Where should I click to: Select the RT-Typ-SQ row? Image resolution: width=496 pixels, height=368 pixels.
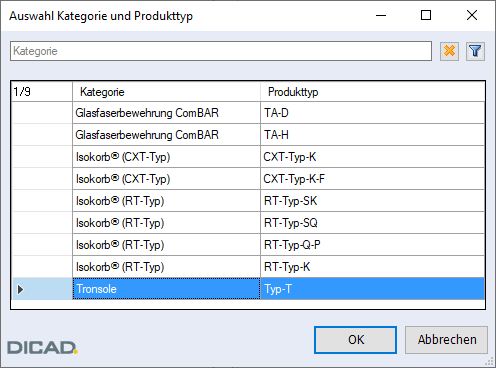click(x=248, y=223)
